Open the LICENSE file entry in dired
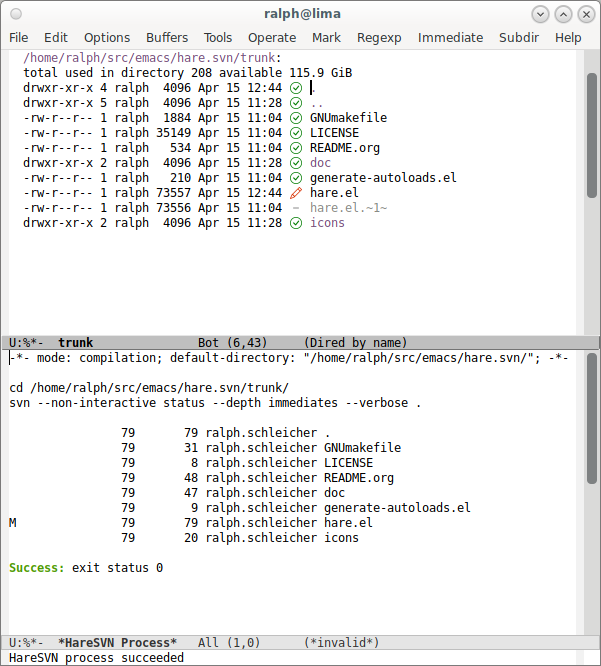This screenshot has width=601, height=666. (334, 133)
